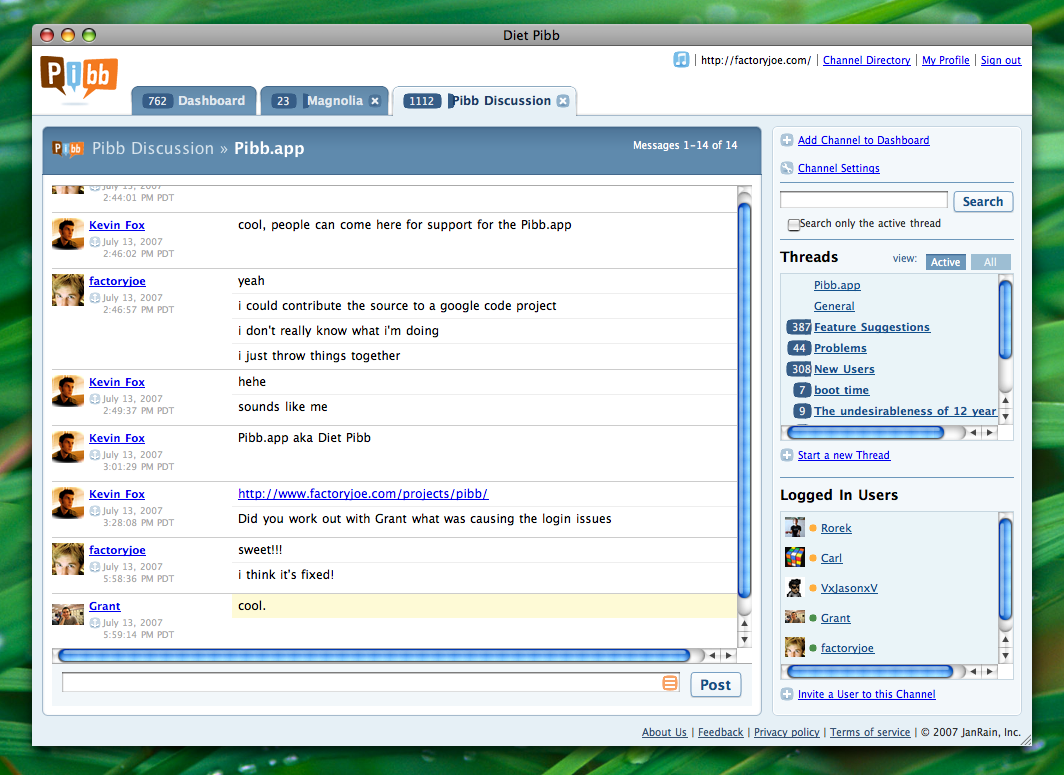Click the timestamp icon on Grant's cool message
Viewport: 1064px width, 775px height.
click(95, 623)
